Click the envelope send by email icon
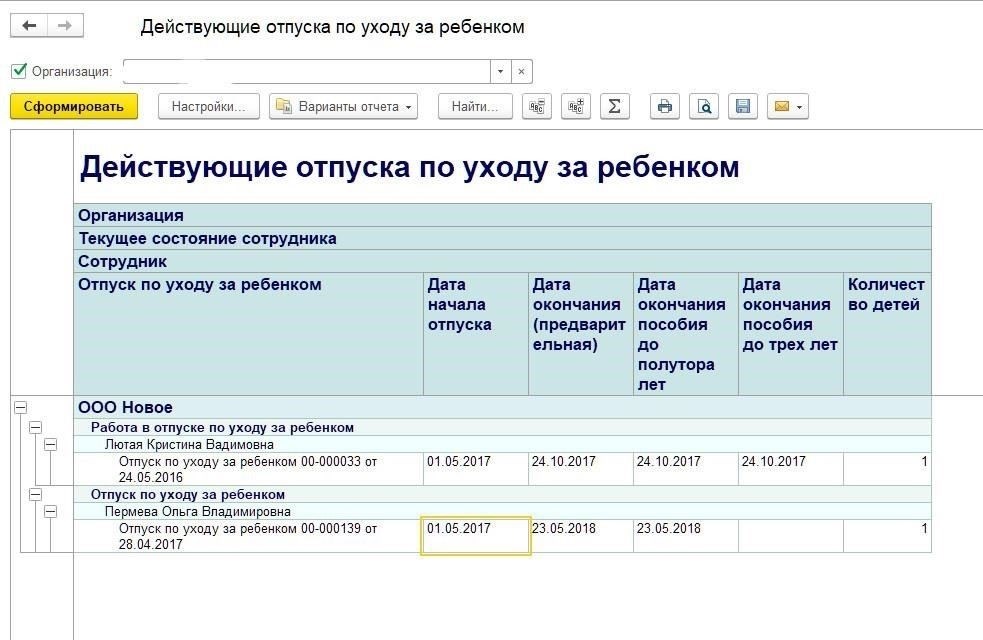The width and height of the screenshot is (983, 640). tap(781, 107)
